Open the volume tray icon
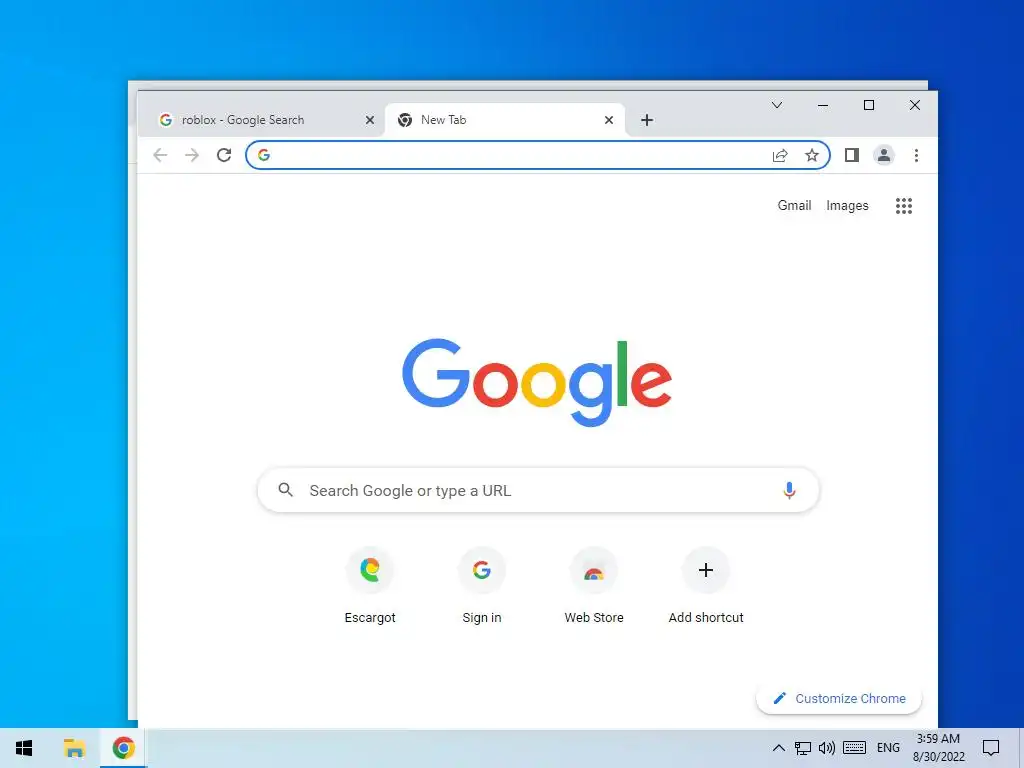The image size is (1024, 768). pyautogui.click(x=827, y=748)
